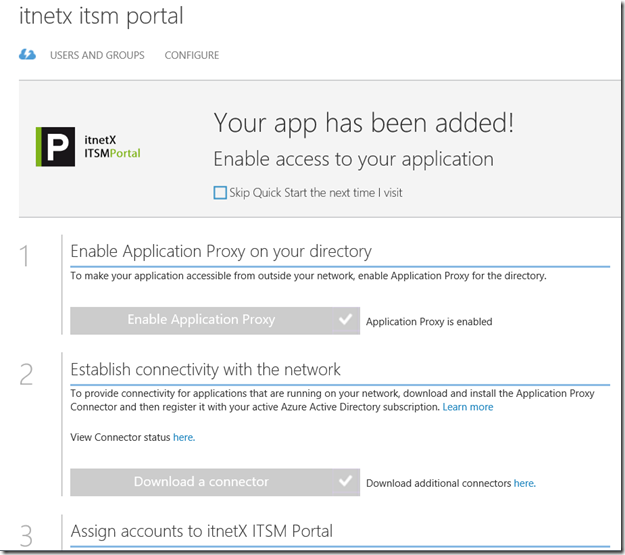Open the Quick Start cloud icon tab
The height and width of the screenshot is (555, 625).
tap(27, 55)
